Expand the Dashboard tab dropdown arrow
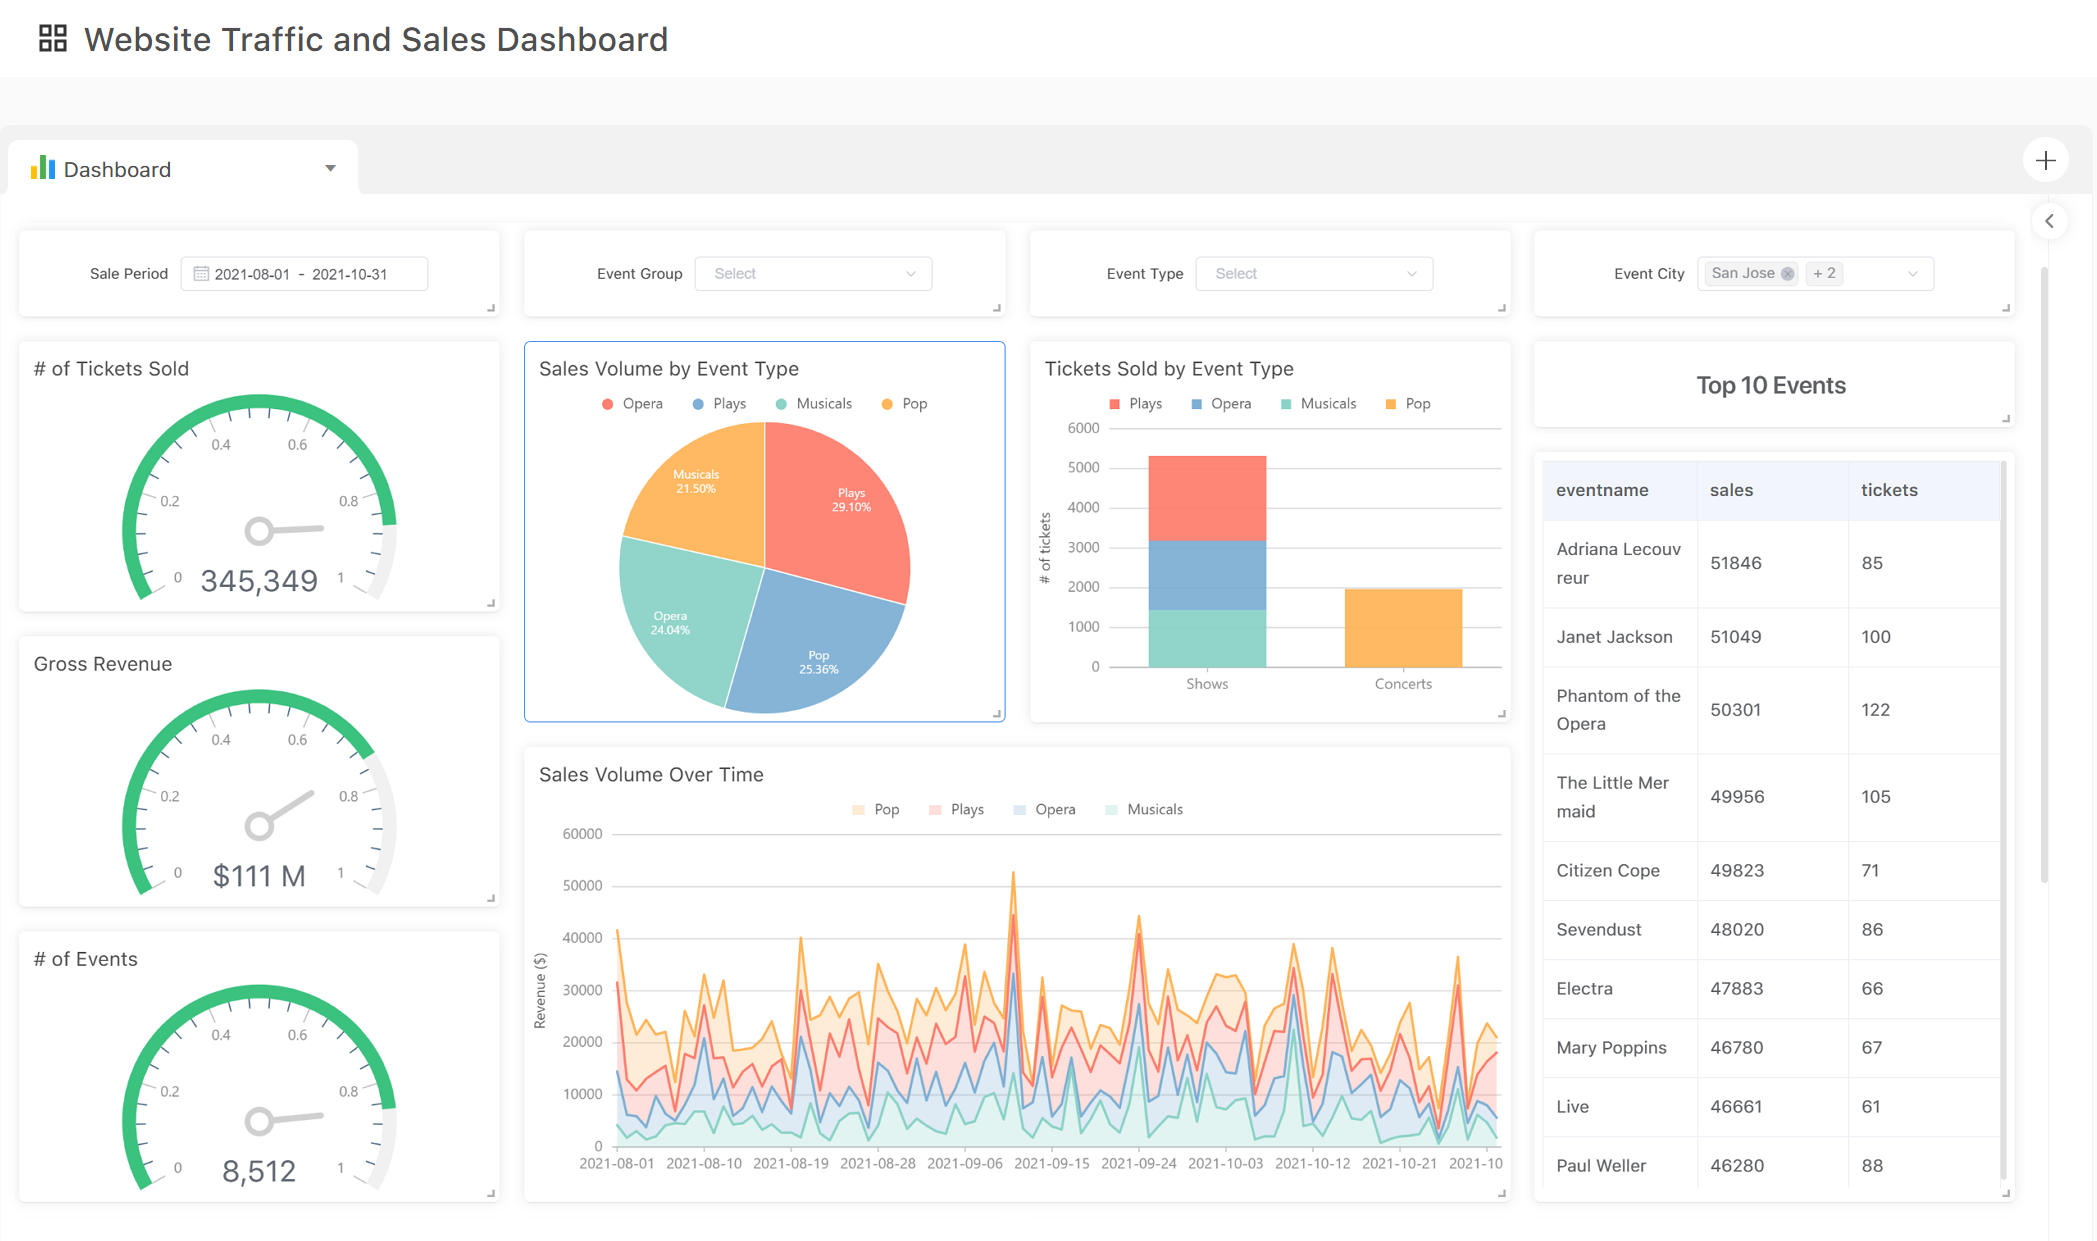 click(x=330, y=168)
